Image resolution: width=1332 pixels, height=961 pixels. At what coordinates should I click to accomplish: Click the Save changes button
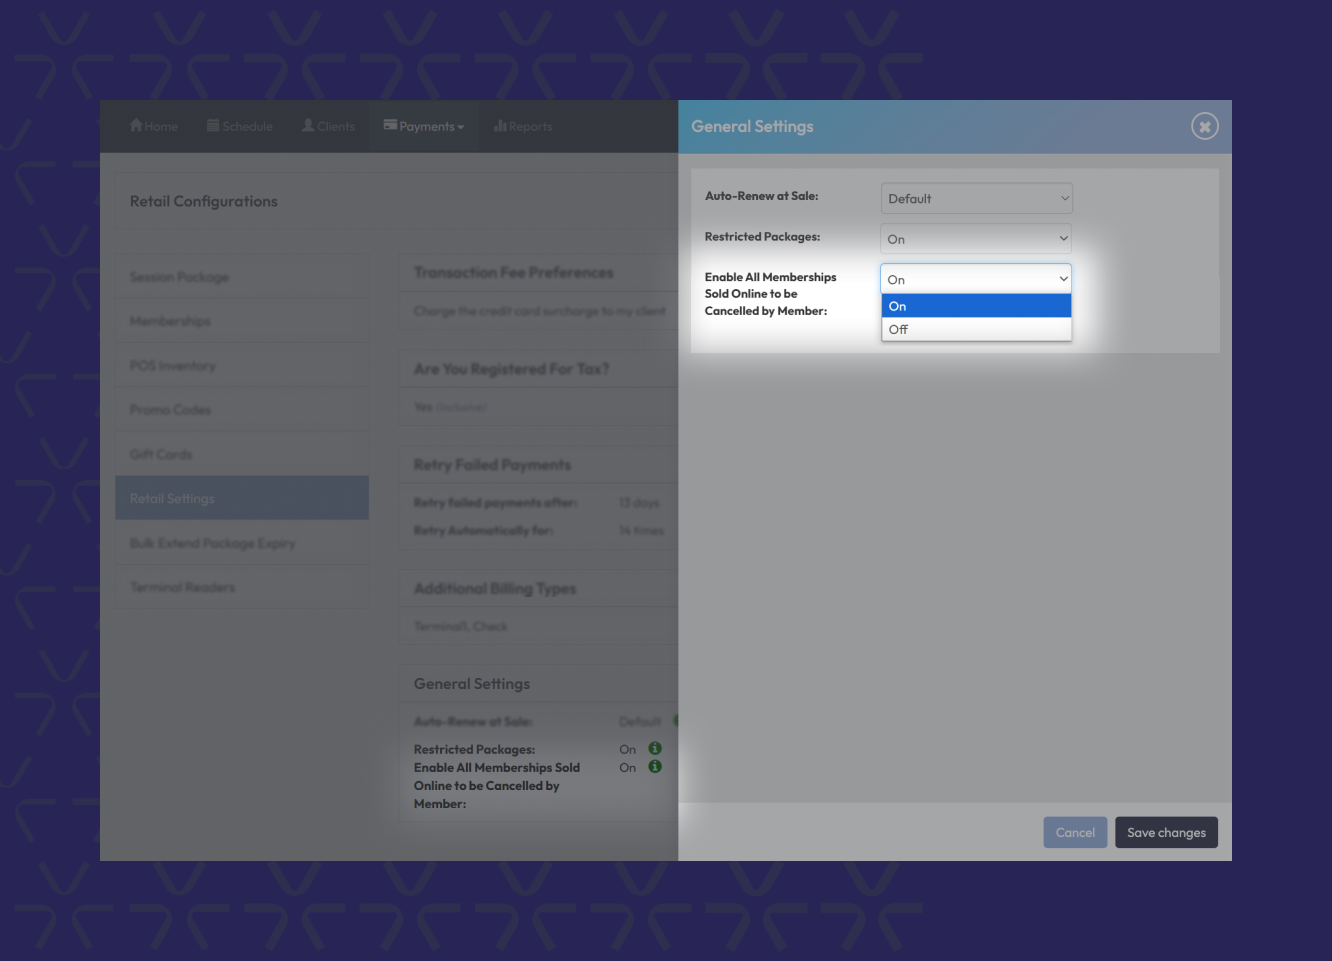pyautogui.click(x=1166, y=833)
